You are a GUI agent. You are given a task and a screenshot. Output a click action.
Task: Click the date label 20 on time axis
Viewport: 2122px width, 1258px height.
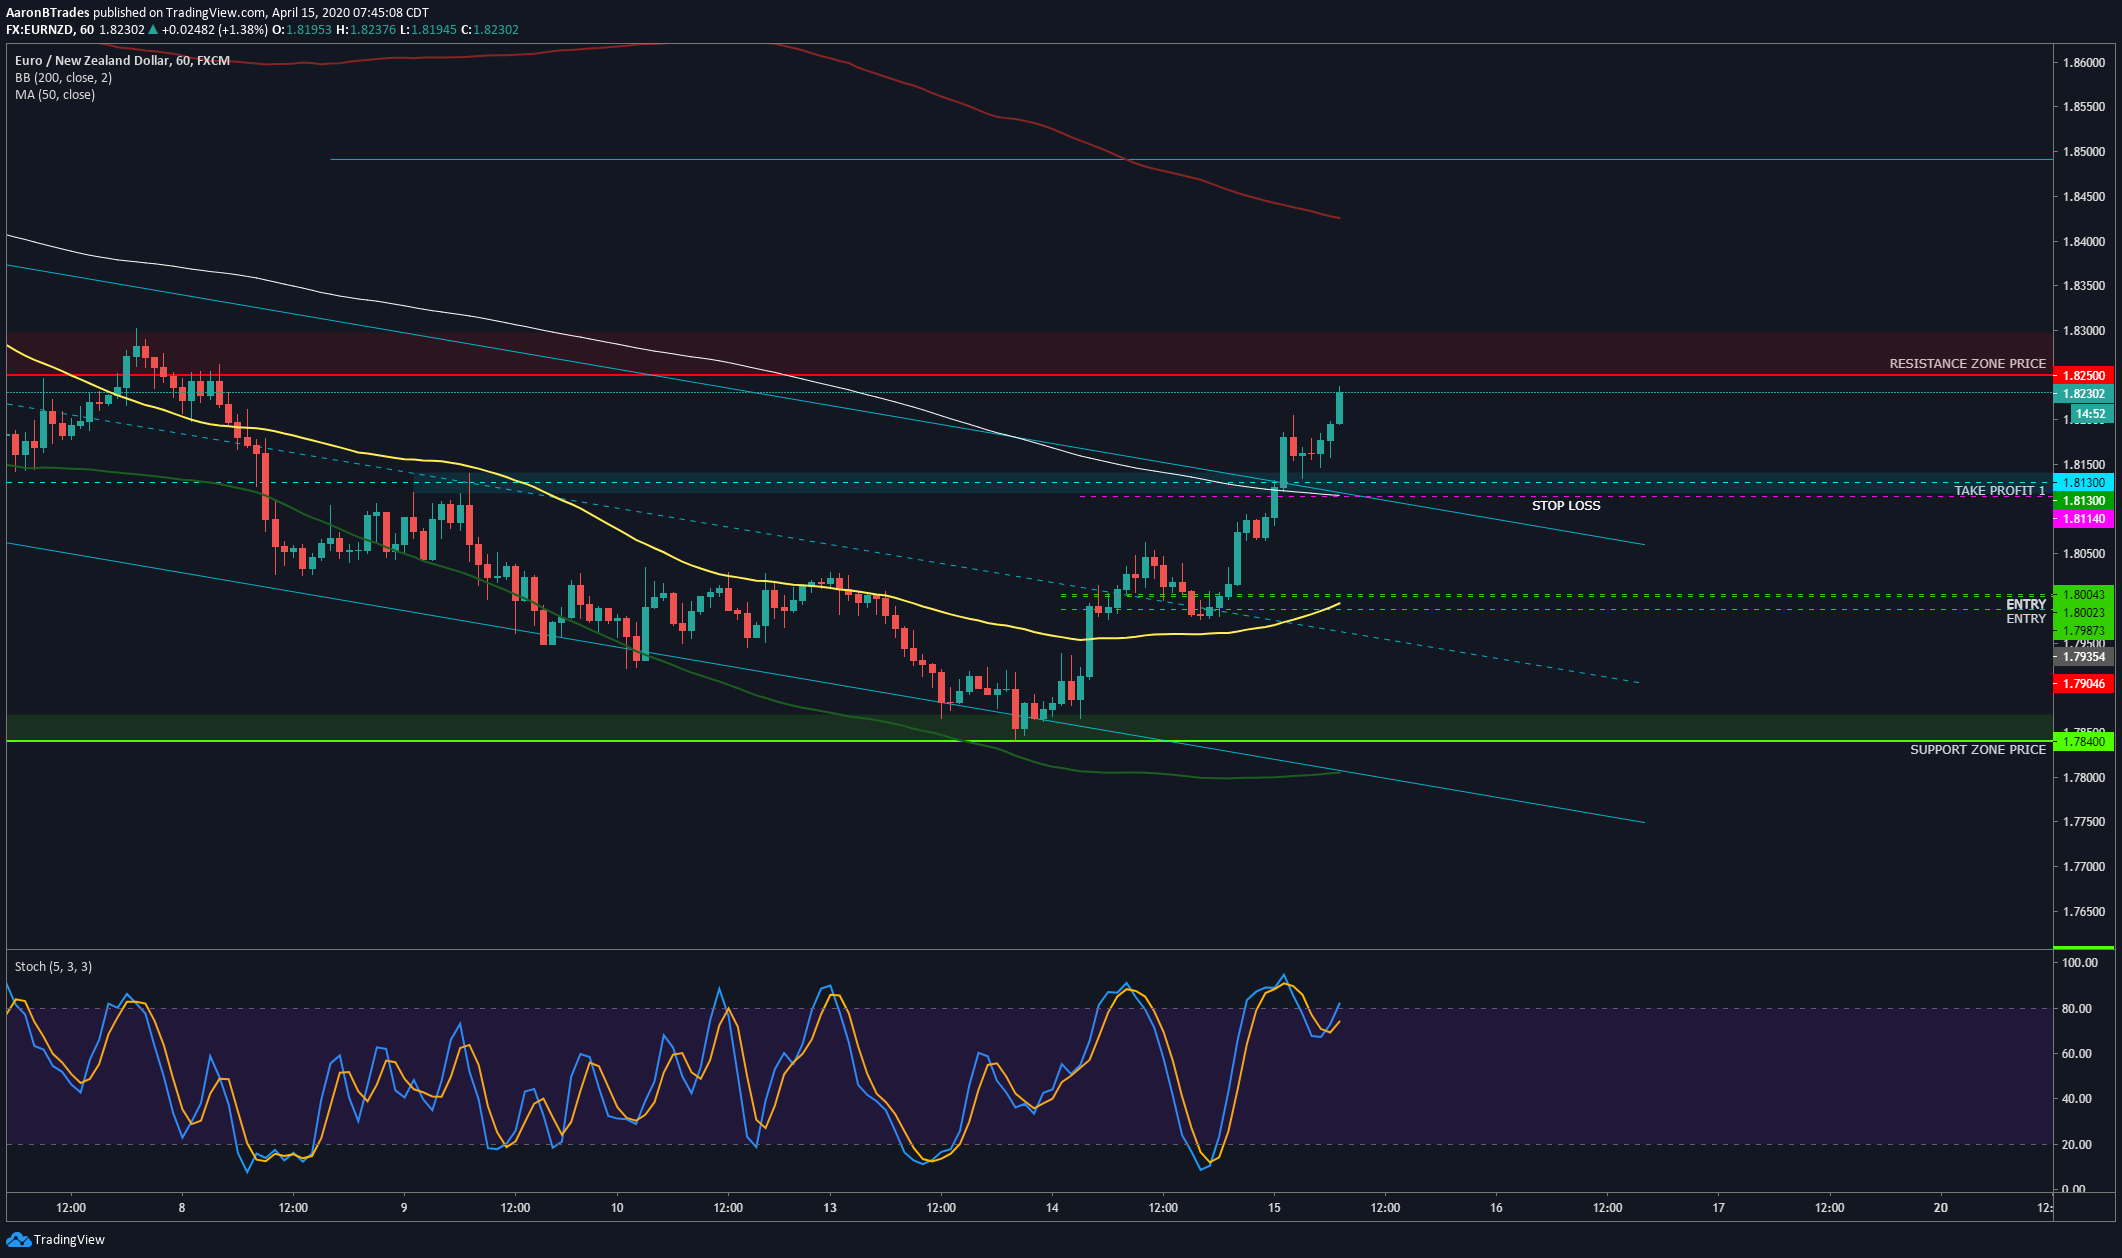(1941, 1208)
